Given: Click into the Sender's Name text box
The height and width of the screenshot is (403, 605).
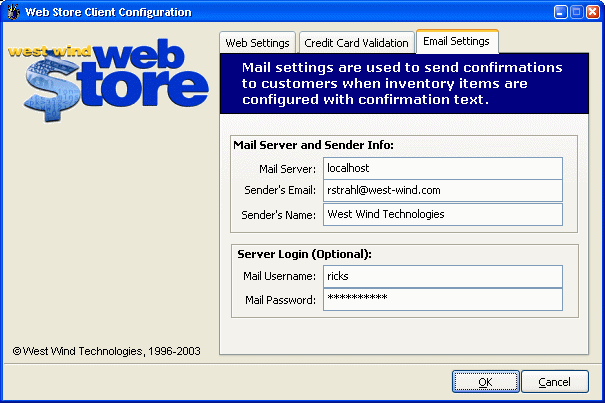Looking at the screenshot, I should (x=442, y=214).
